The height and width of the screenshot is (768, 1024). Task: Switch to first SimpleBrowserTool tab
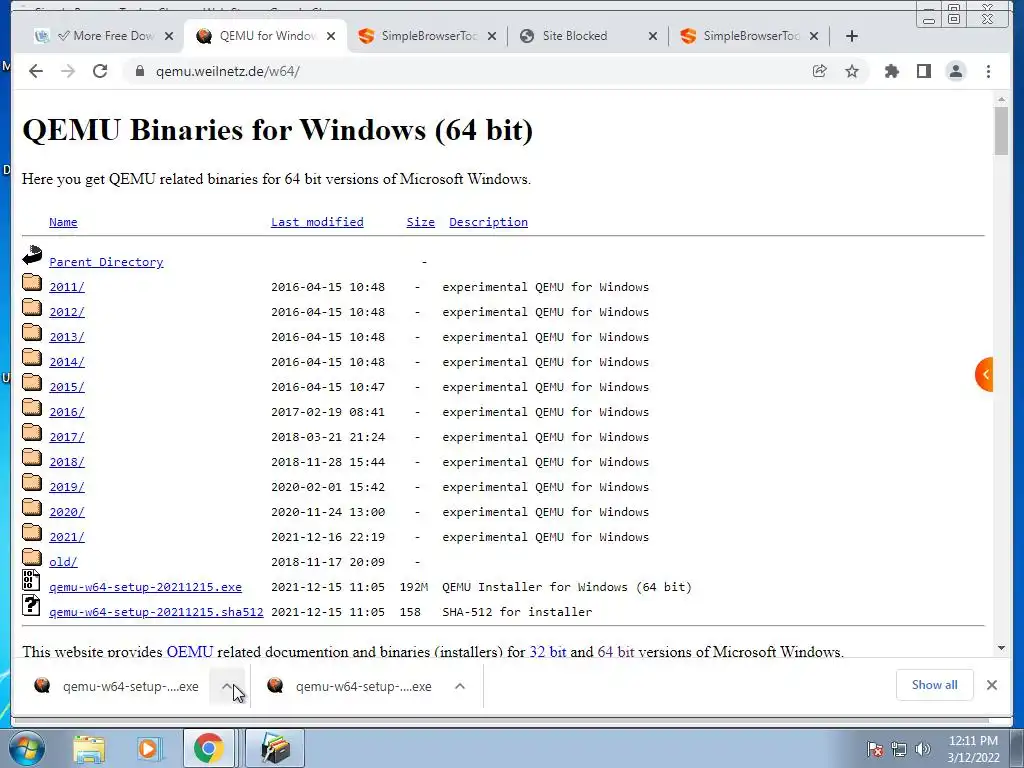tap(428, 36)
